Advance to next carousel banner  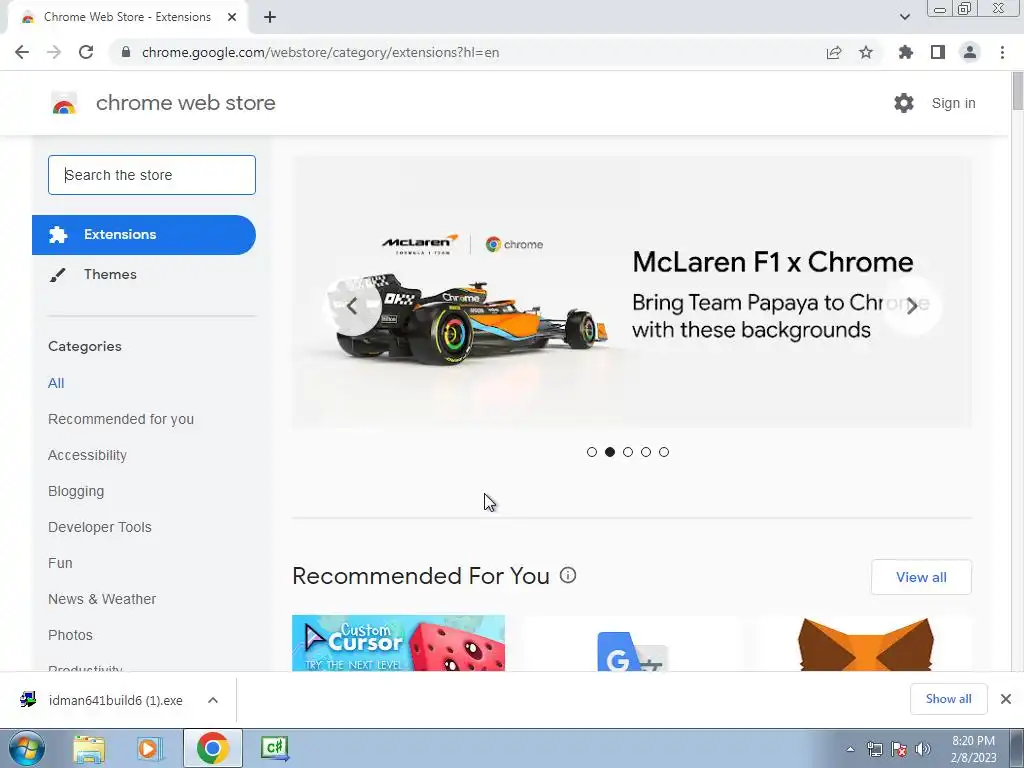tap(912, 306)
